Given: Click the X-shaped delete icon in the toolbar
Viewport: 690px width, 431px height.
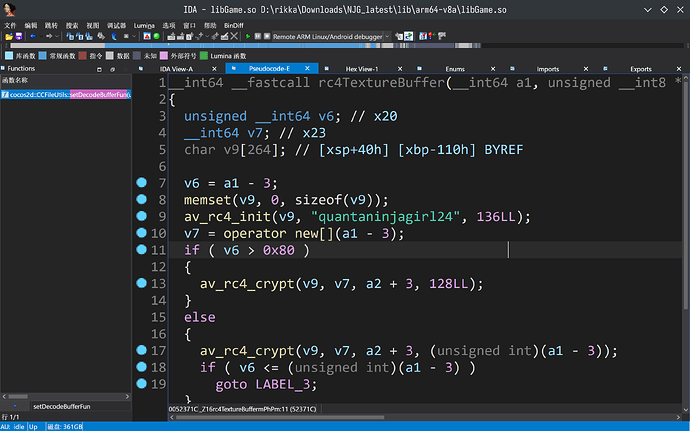Looking at the screenshot, I should tap(234, 36).
